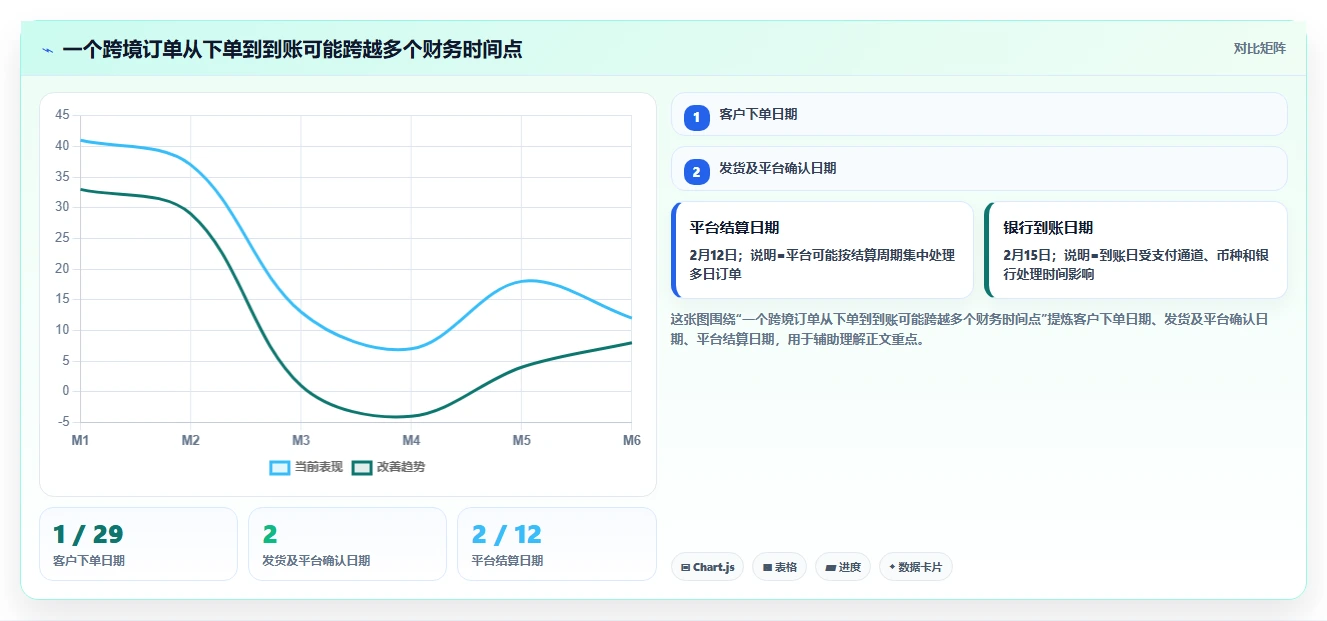Select step 2 发货及平台确认日期 row
This screenshot has height=621, width=1327.
point(979,169)
